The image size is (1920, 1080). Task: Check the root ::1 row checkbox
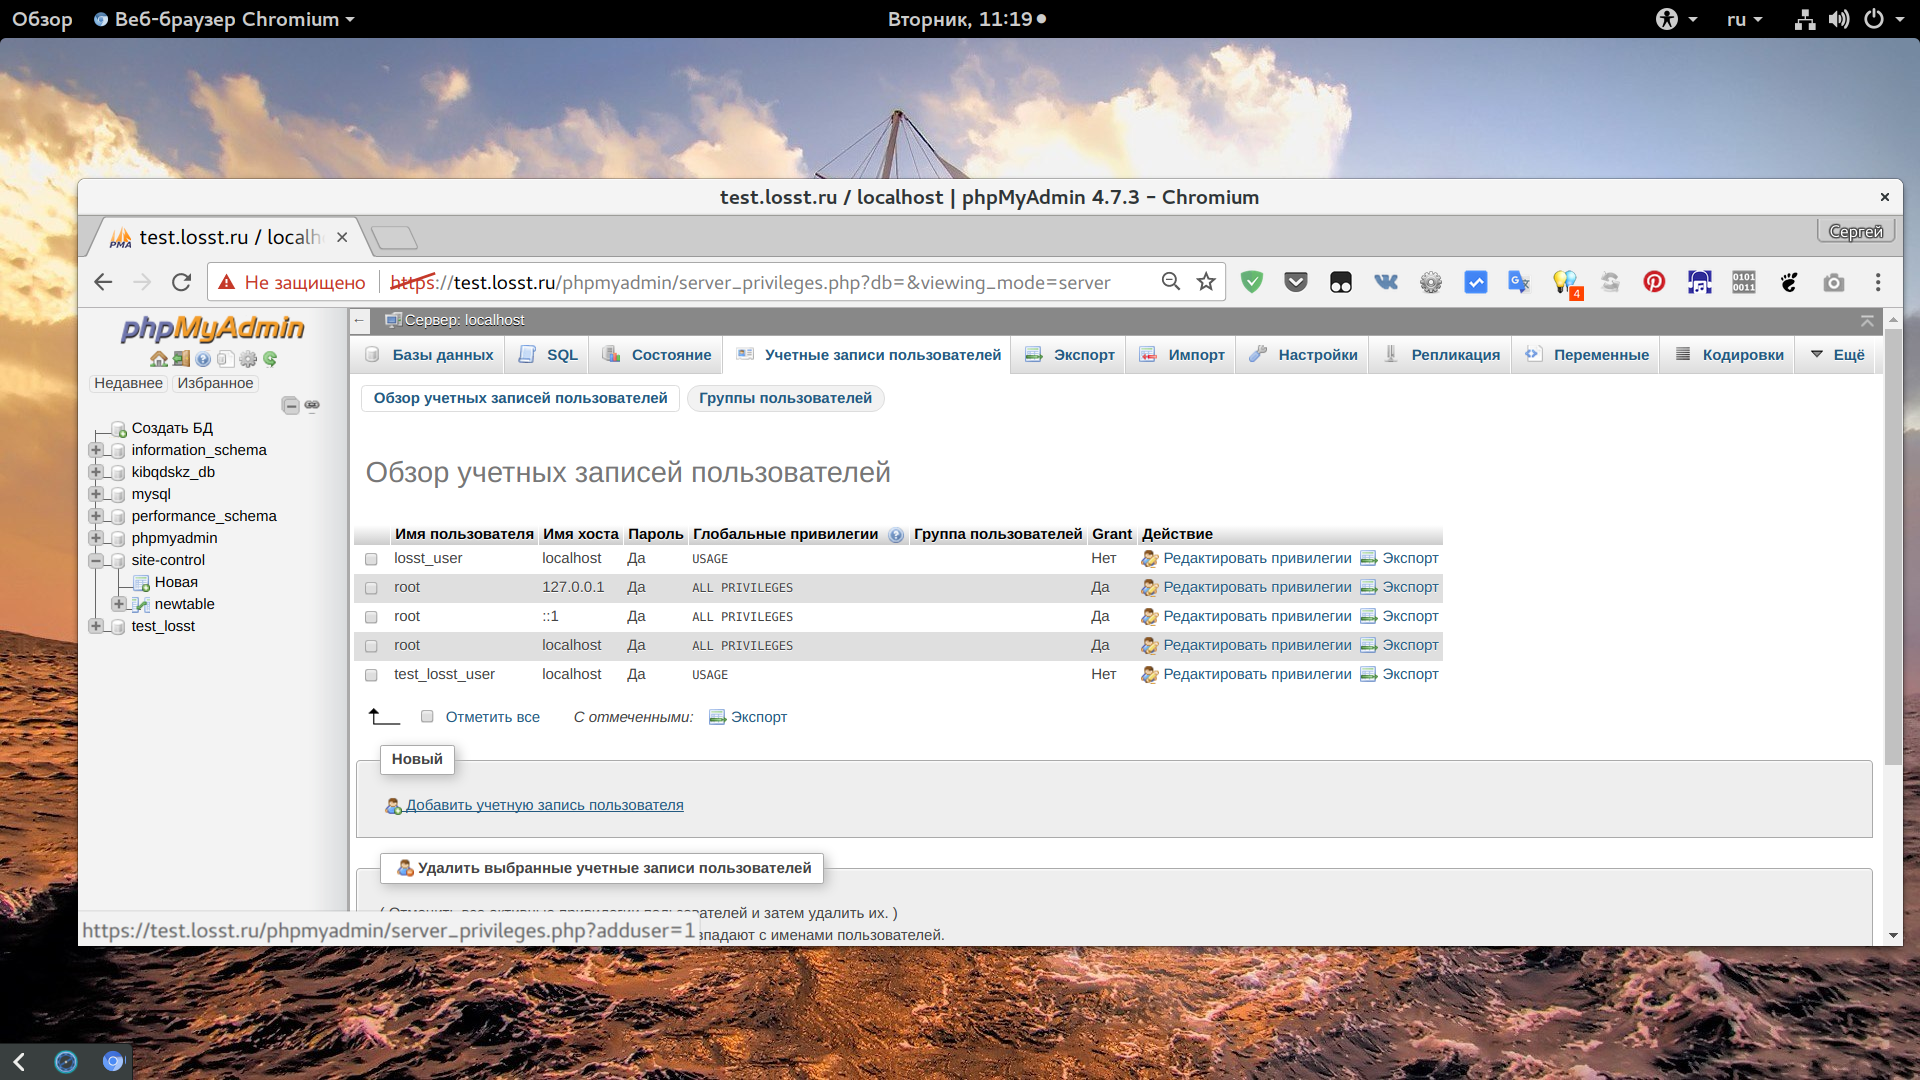pos(371,618)
